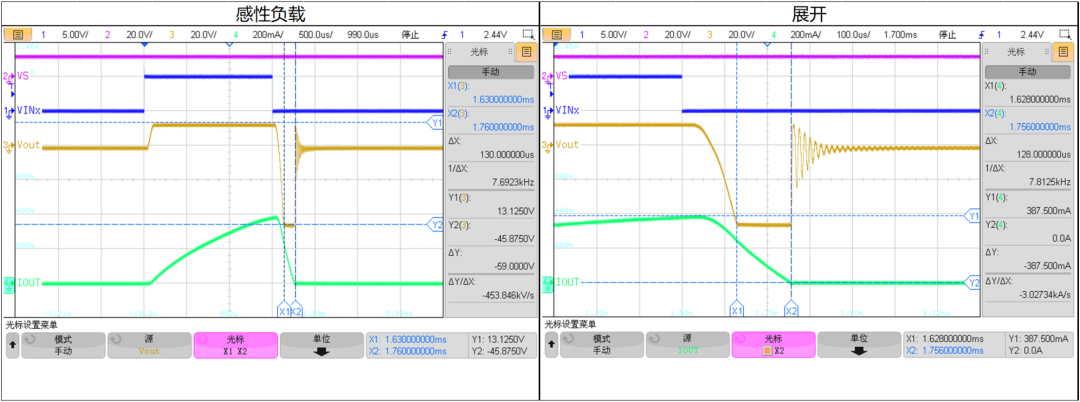Open the 源 IOUT softkey in right scope

[689, 345]
